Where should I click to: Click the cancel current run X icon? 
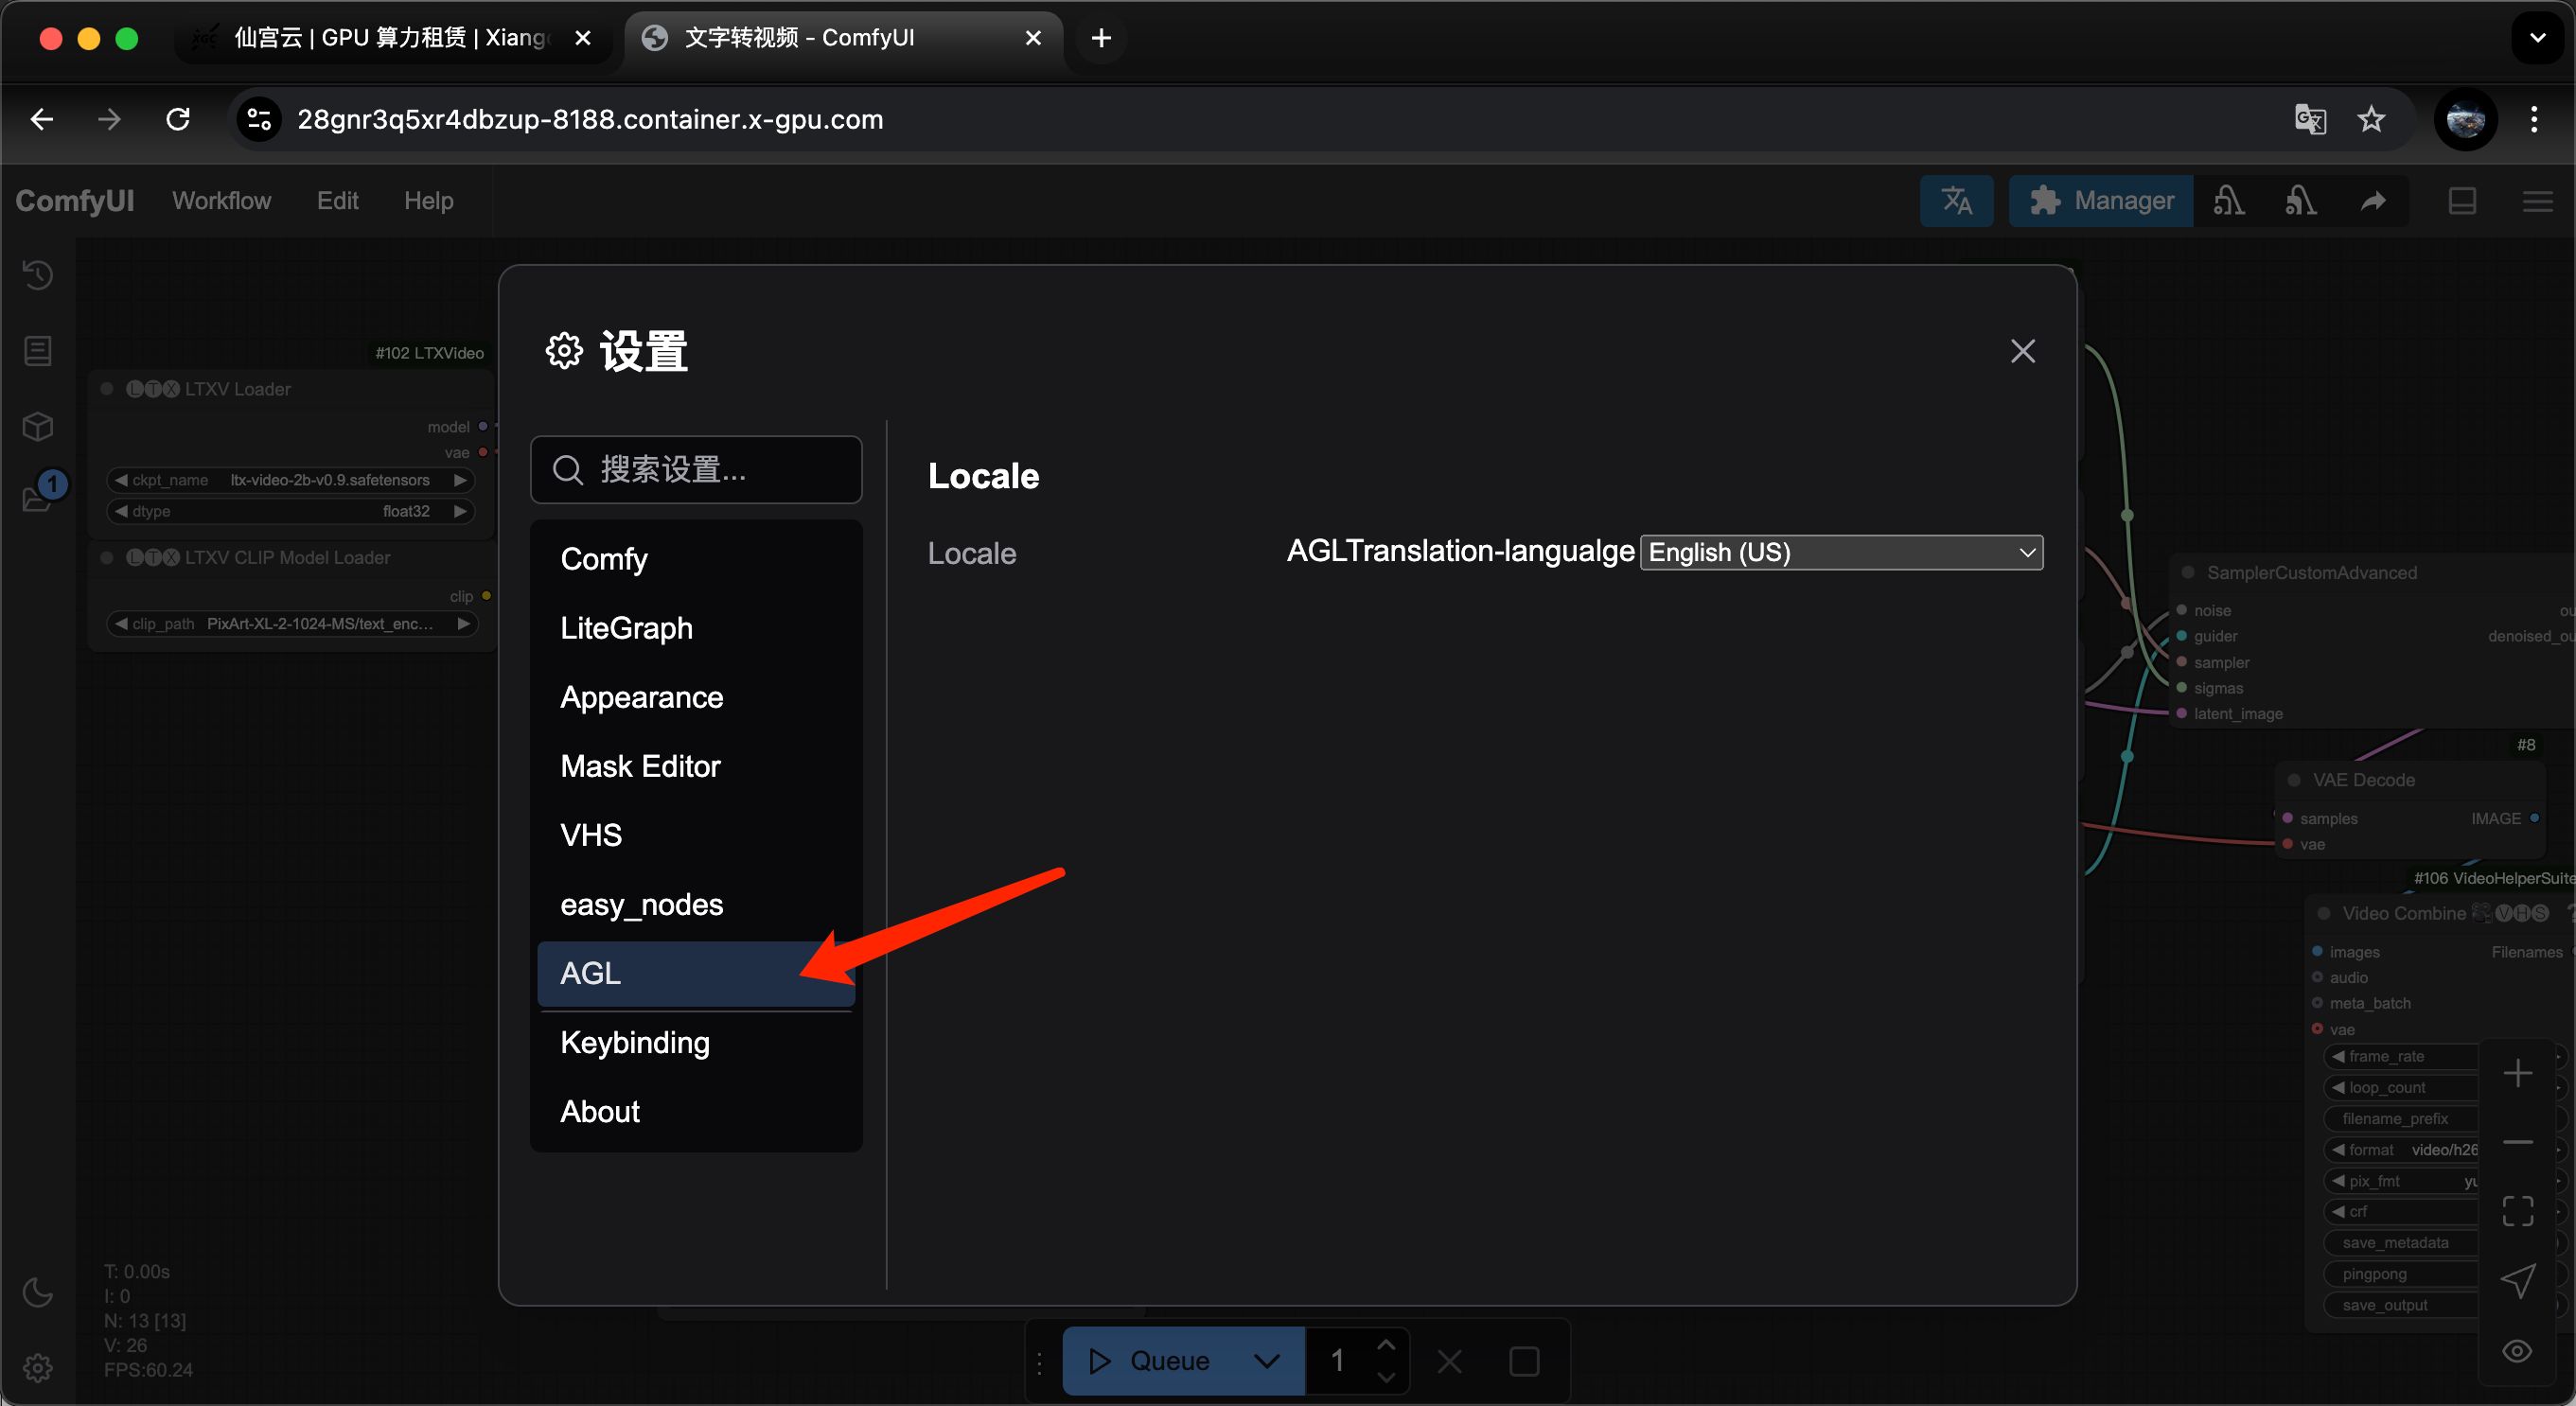point(1450,1361)
